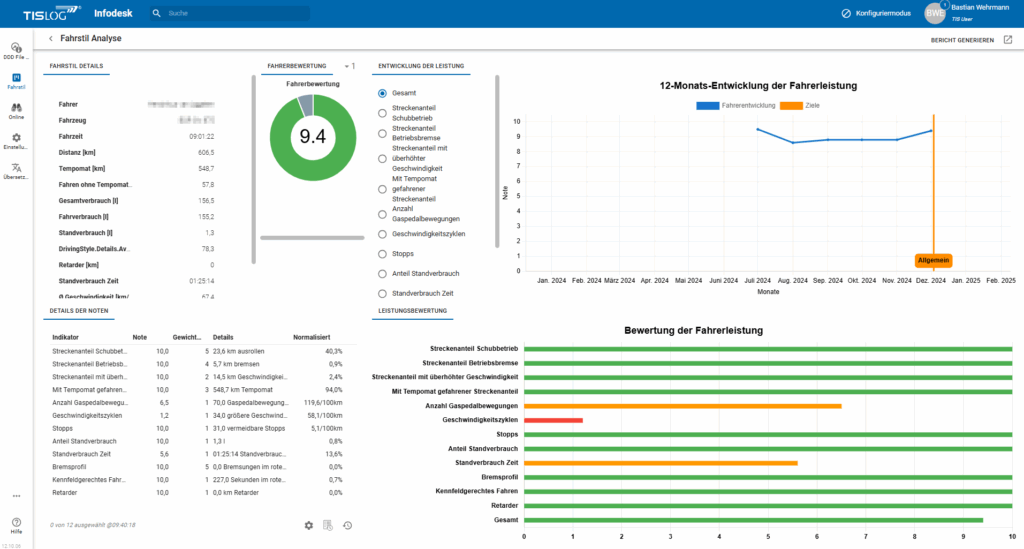The image size is (1024, 549).
Task: Select the Leistungsbewertung tab
Action: pos(412,311)
